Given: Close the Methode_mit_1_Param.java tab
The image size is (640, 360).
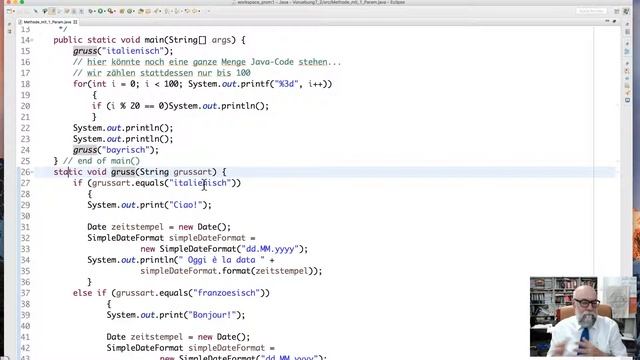Looking at the screenshot, I should 75,22.
